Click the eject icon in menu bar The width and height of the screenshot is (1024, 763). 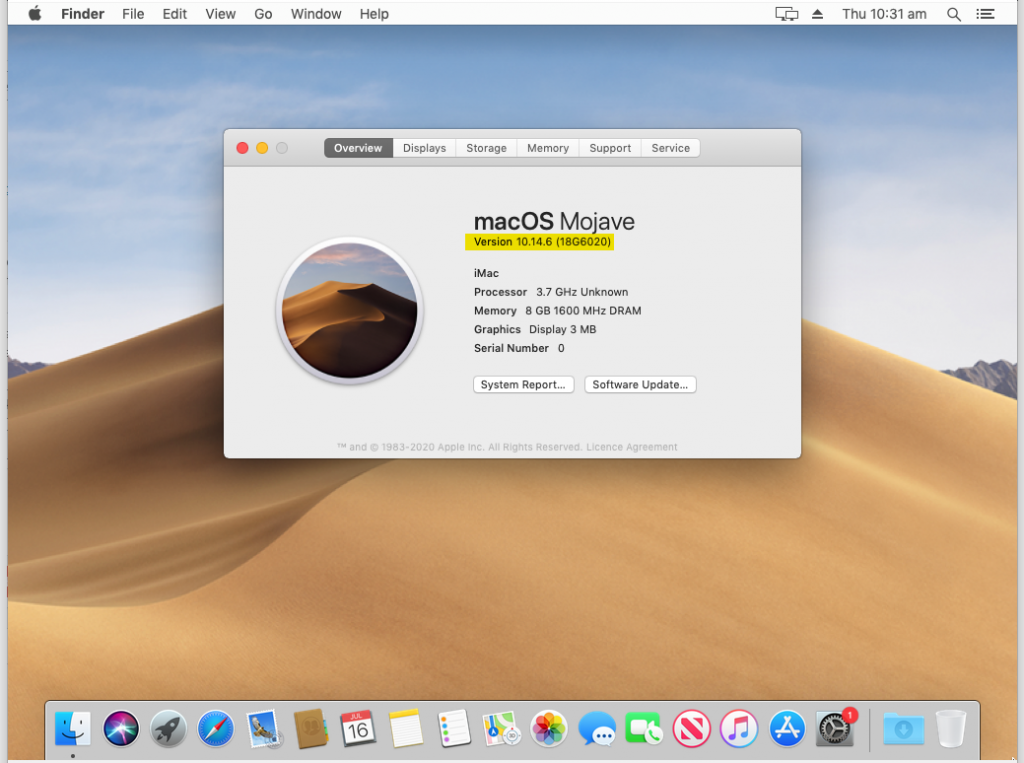[817, 14]
